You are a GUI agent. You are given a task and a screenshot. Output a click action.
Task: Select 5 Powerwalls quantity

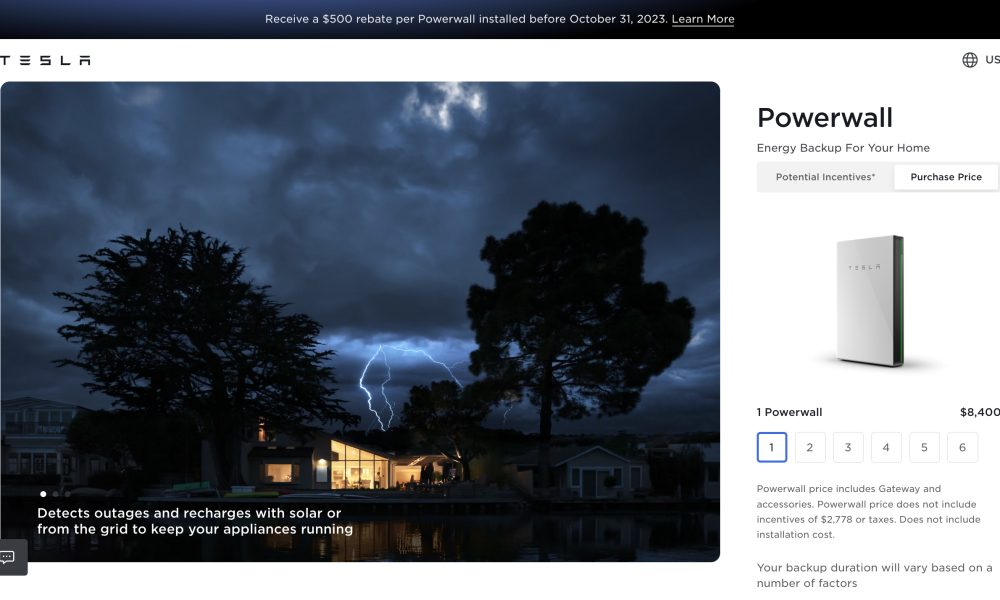tap(924, 447)
